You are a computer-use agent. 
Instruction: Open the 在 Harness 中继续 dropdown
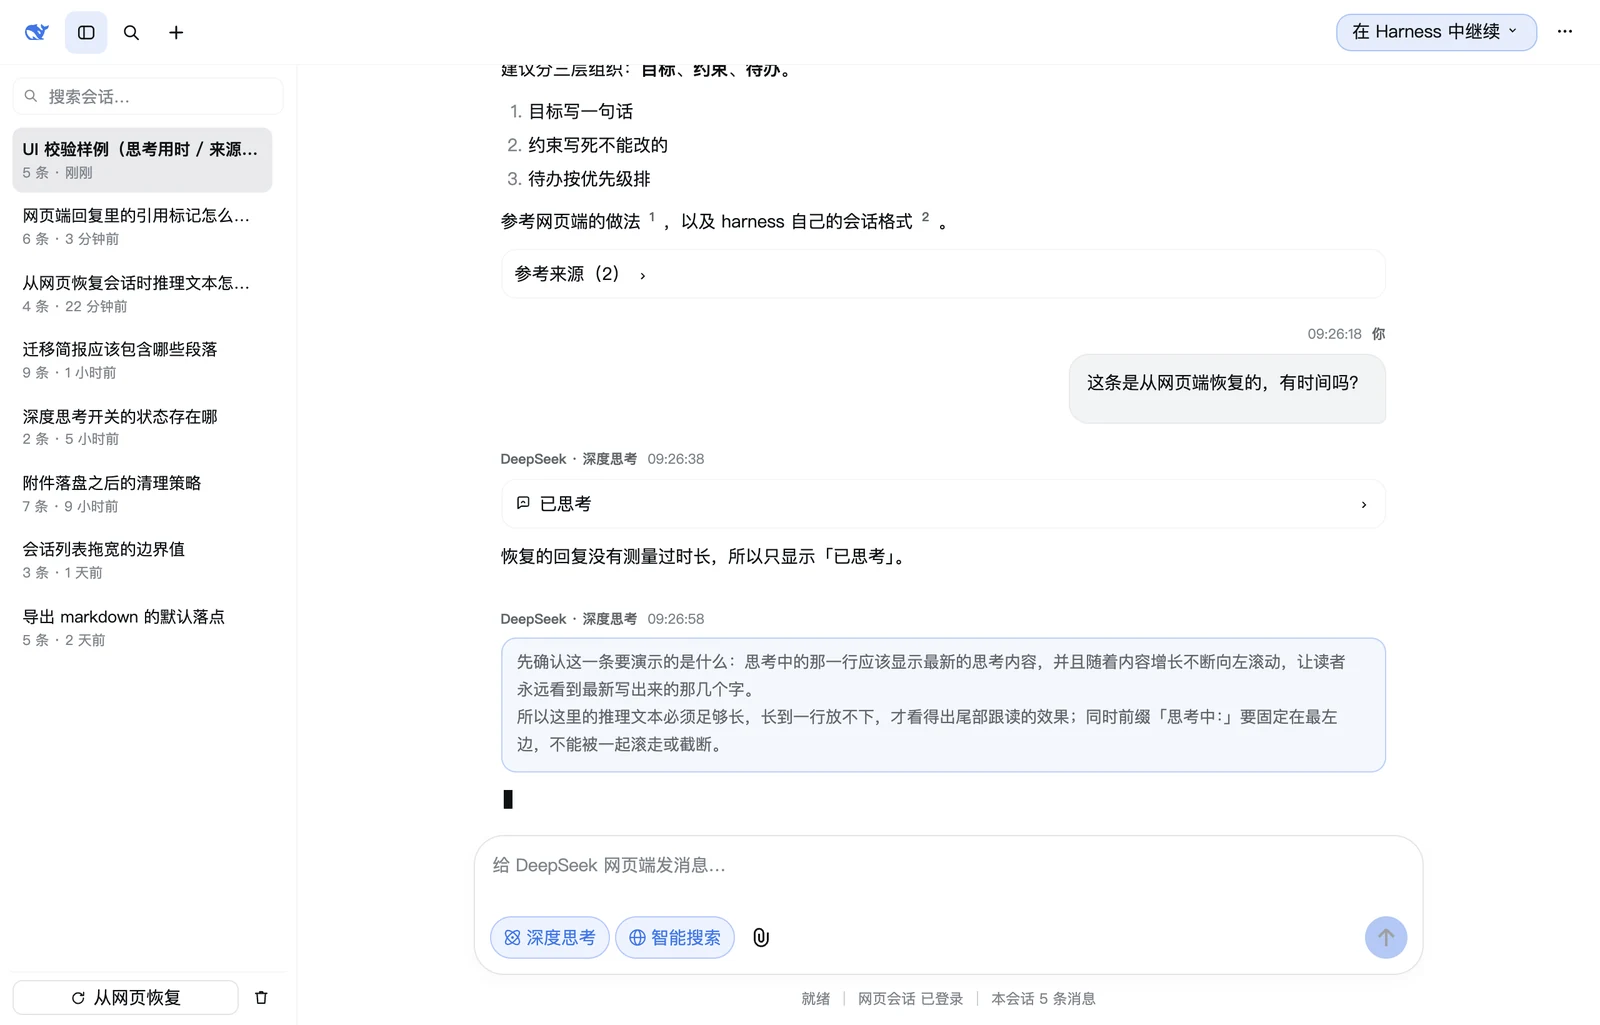1436,32
